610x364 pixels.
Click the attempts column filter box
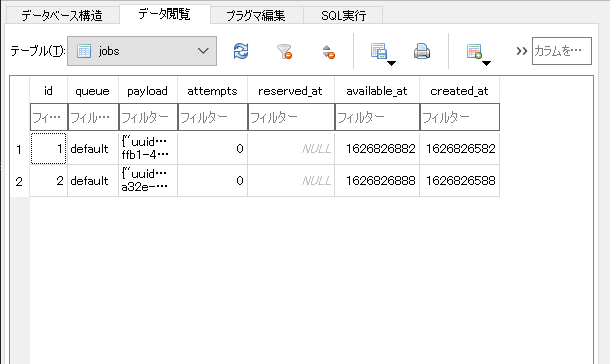[213, 117]
